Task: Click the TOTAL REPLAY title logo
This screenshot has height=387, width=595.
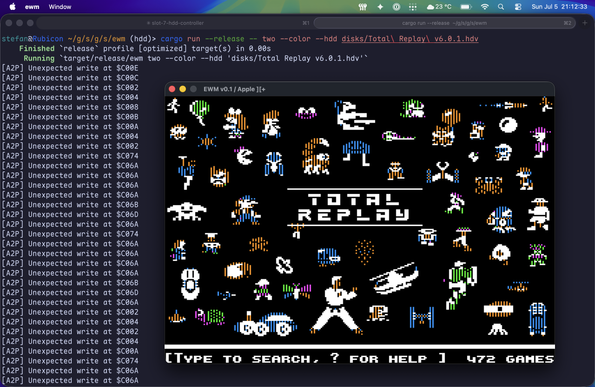Action: (354, 207)
